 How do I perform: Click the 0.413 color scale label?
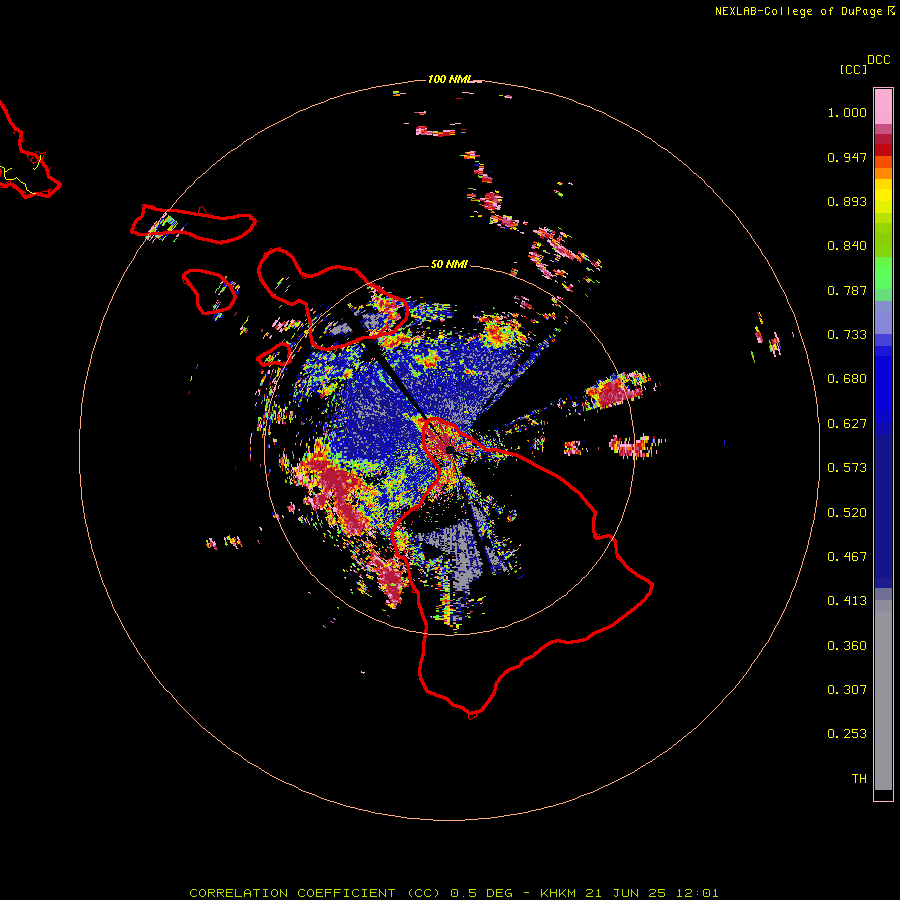tap(847, 601)
